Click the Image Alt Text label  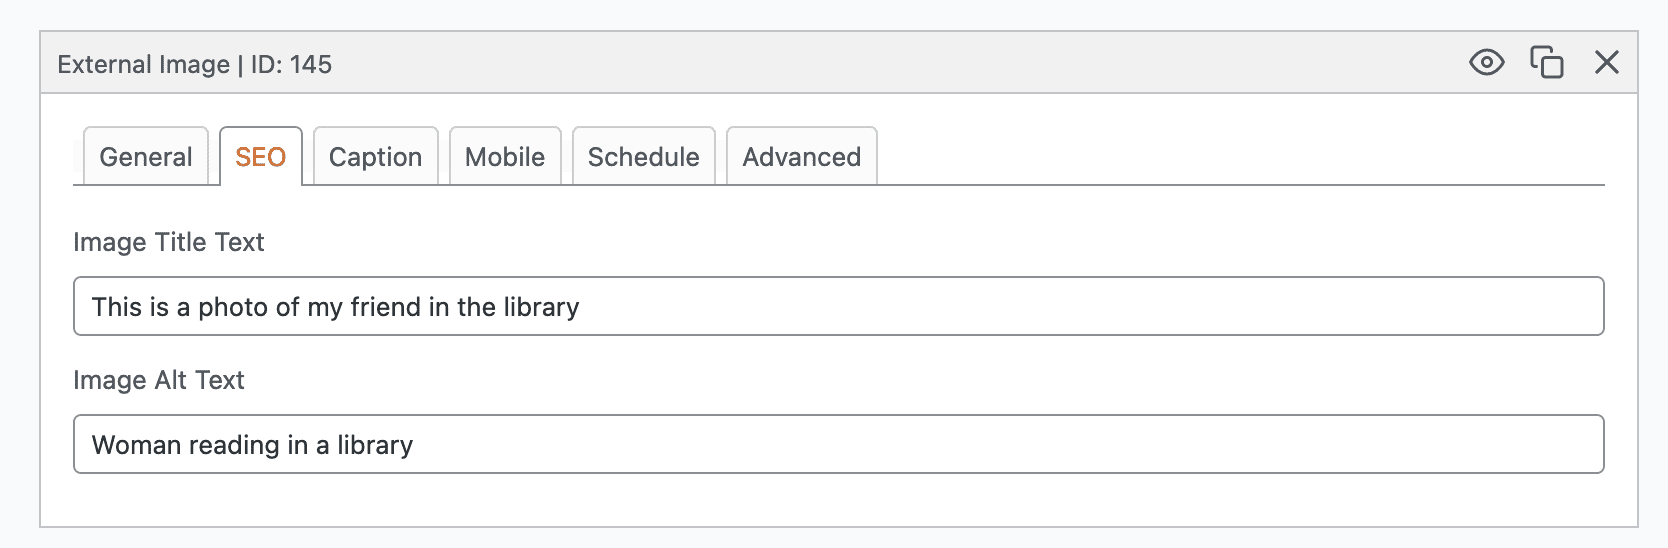coord(158,380)
